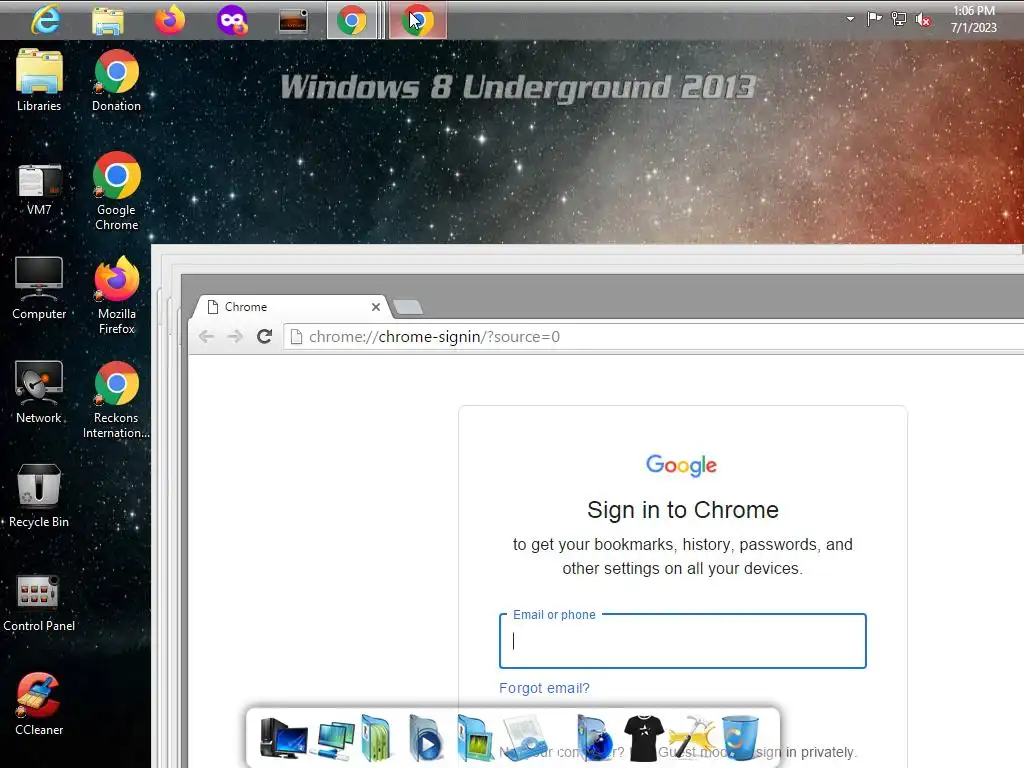Open pictures folder in dock
Screen dimensions: 1024x768
(474, 738)
